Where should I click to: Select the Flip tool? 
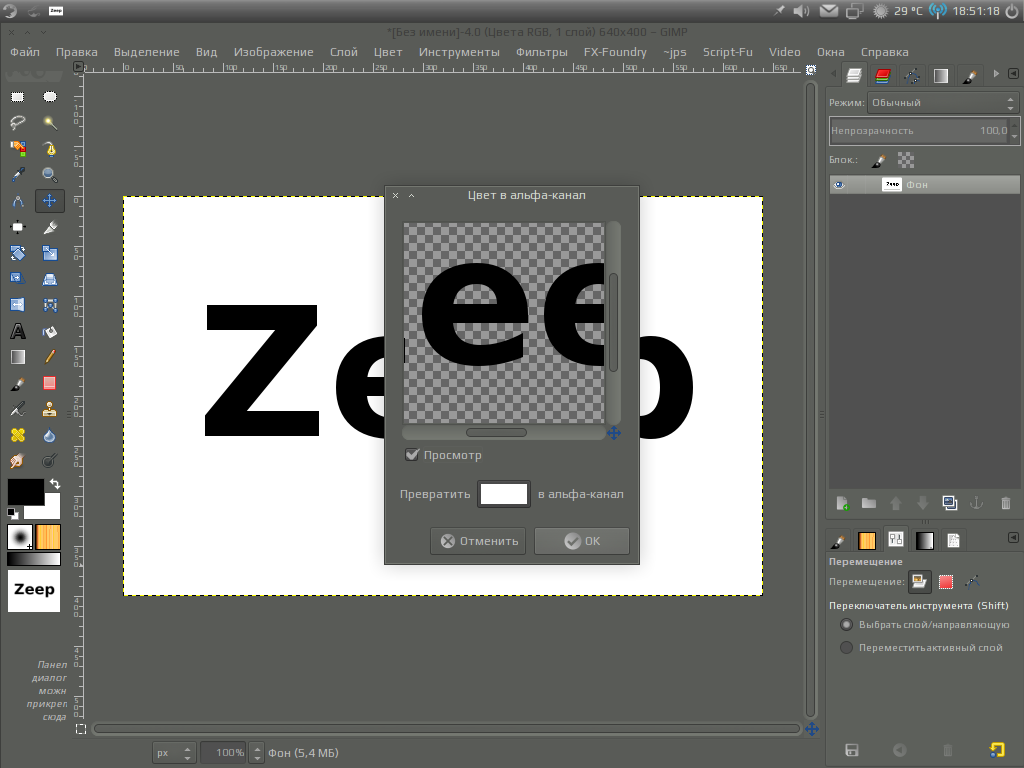tap(18, 305)
